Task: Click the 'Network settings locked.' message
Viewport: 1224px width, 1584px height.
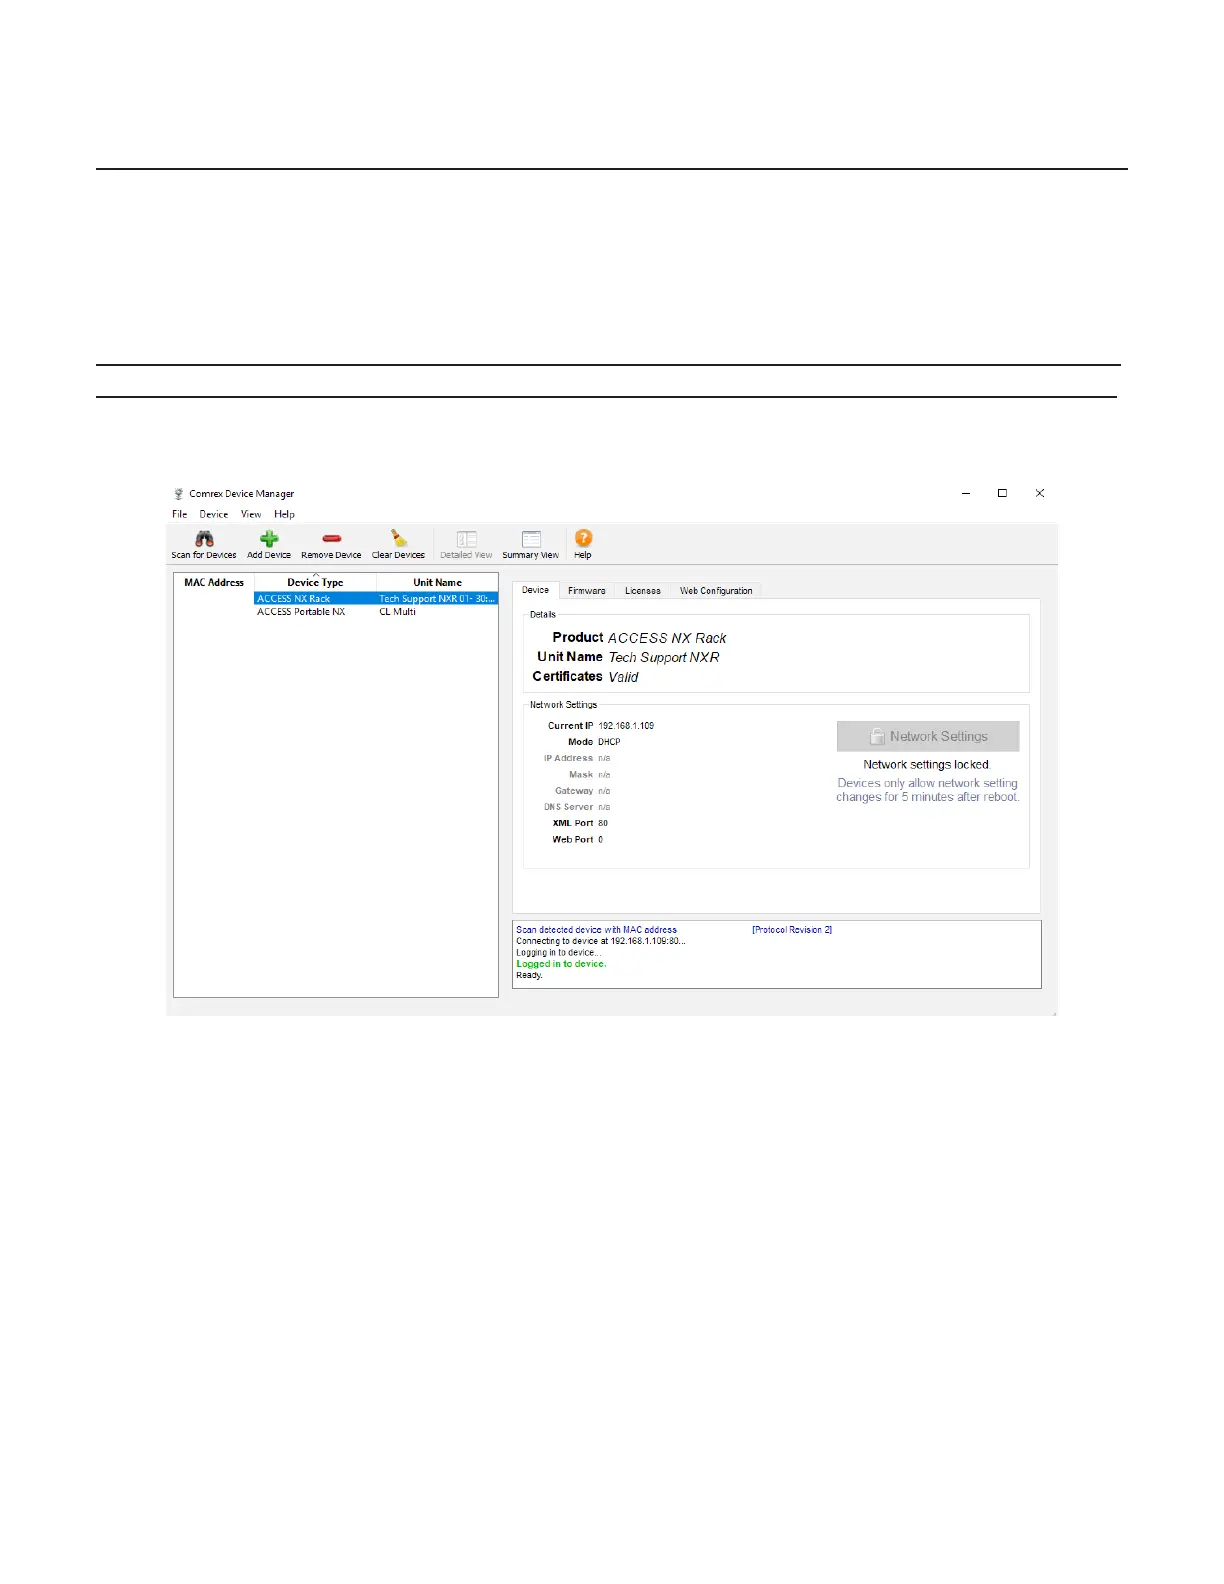Action: pos(927,765)
